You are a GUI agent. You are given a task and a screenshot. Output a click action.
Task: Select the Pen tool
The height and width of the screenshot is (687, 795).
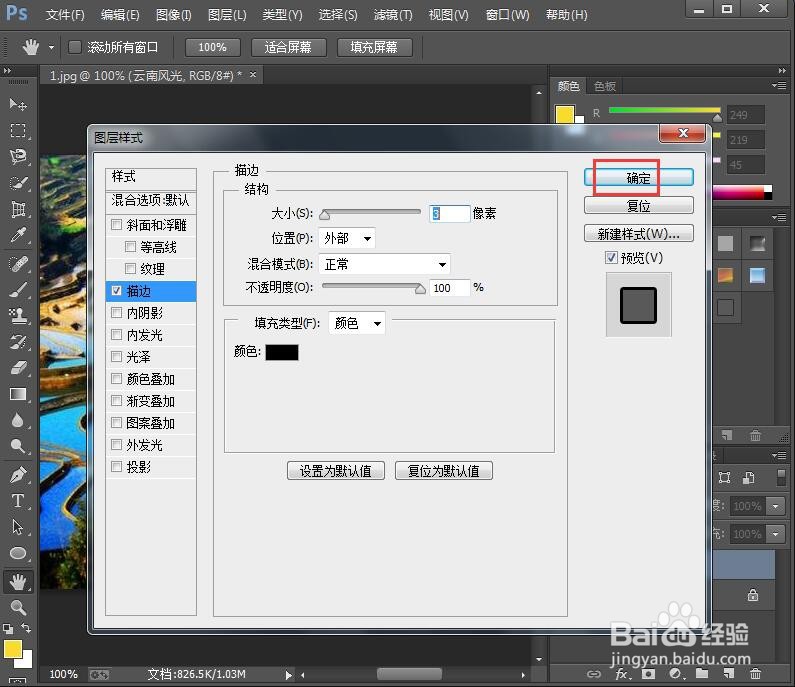coord(18,475)
